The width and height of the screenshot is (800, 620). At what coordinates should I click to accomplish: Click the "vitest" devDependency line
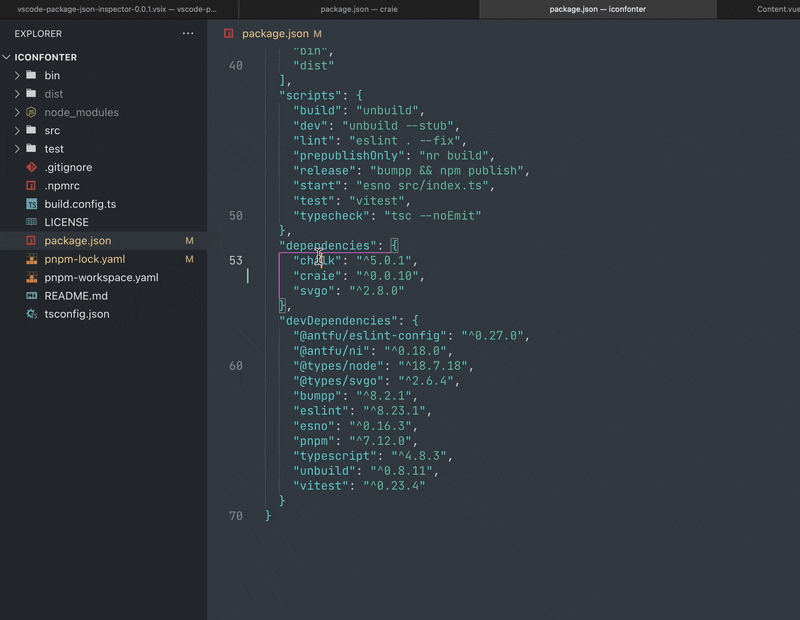tap(359, 486)
